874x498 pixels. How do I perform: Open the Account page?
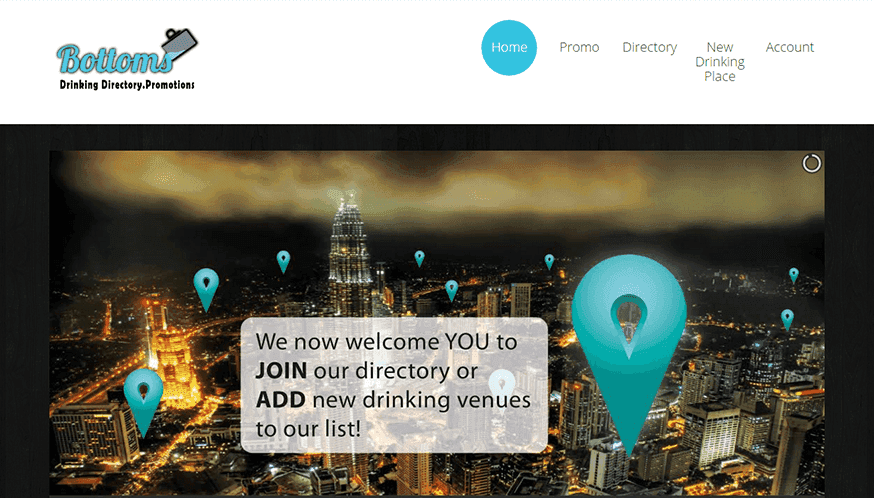pos(790,47)
